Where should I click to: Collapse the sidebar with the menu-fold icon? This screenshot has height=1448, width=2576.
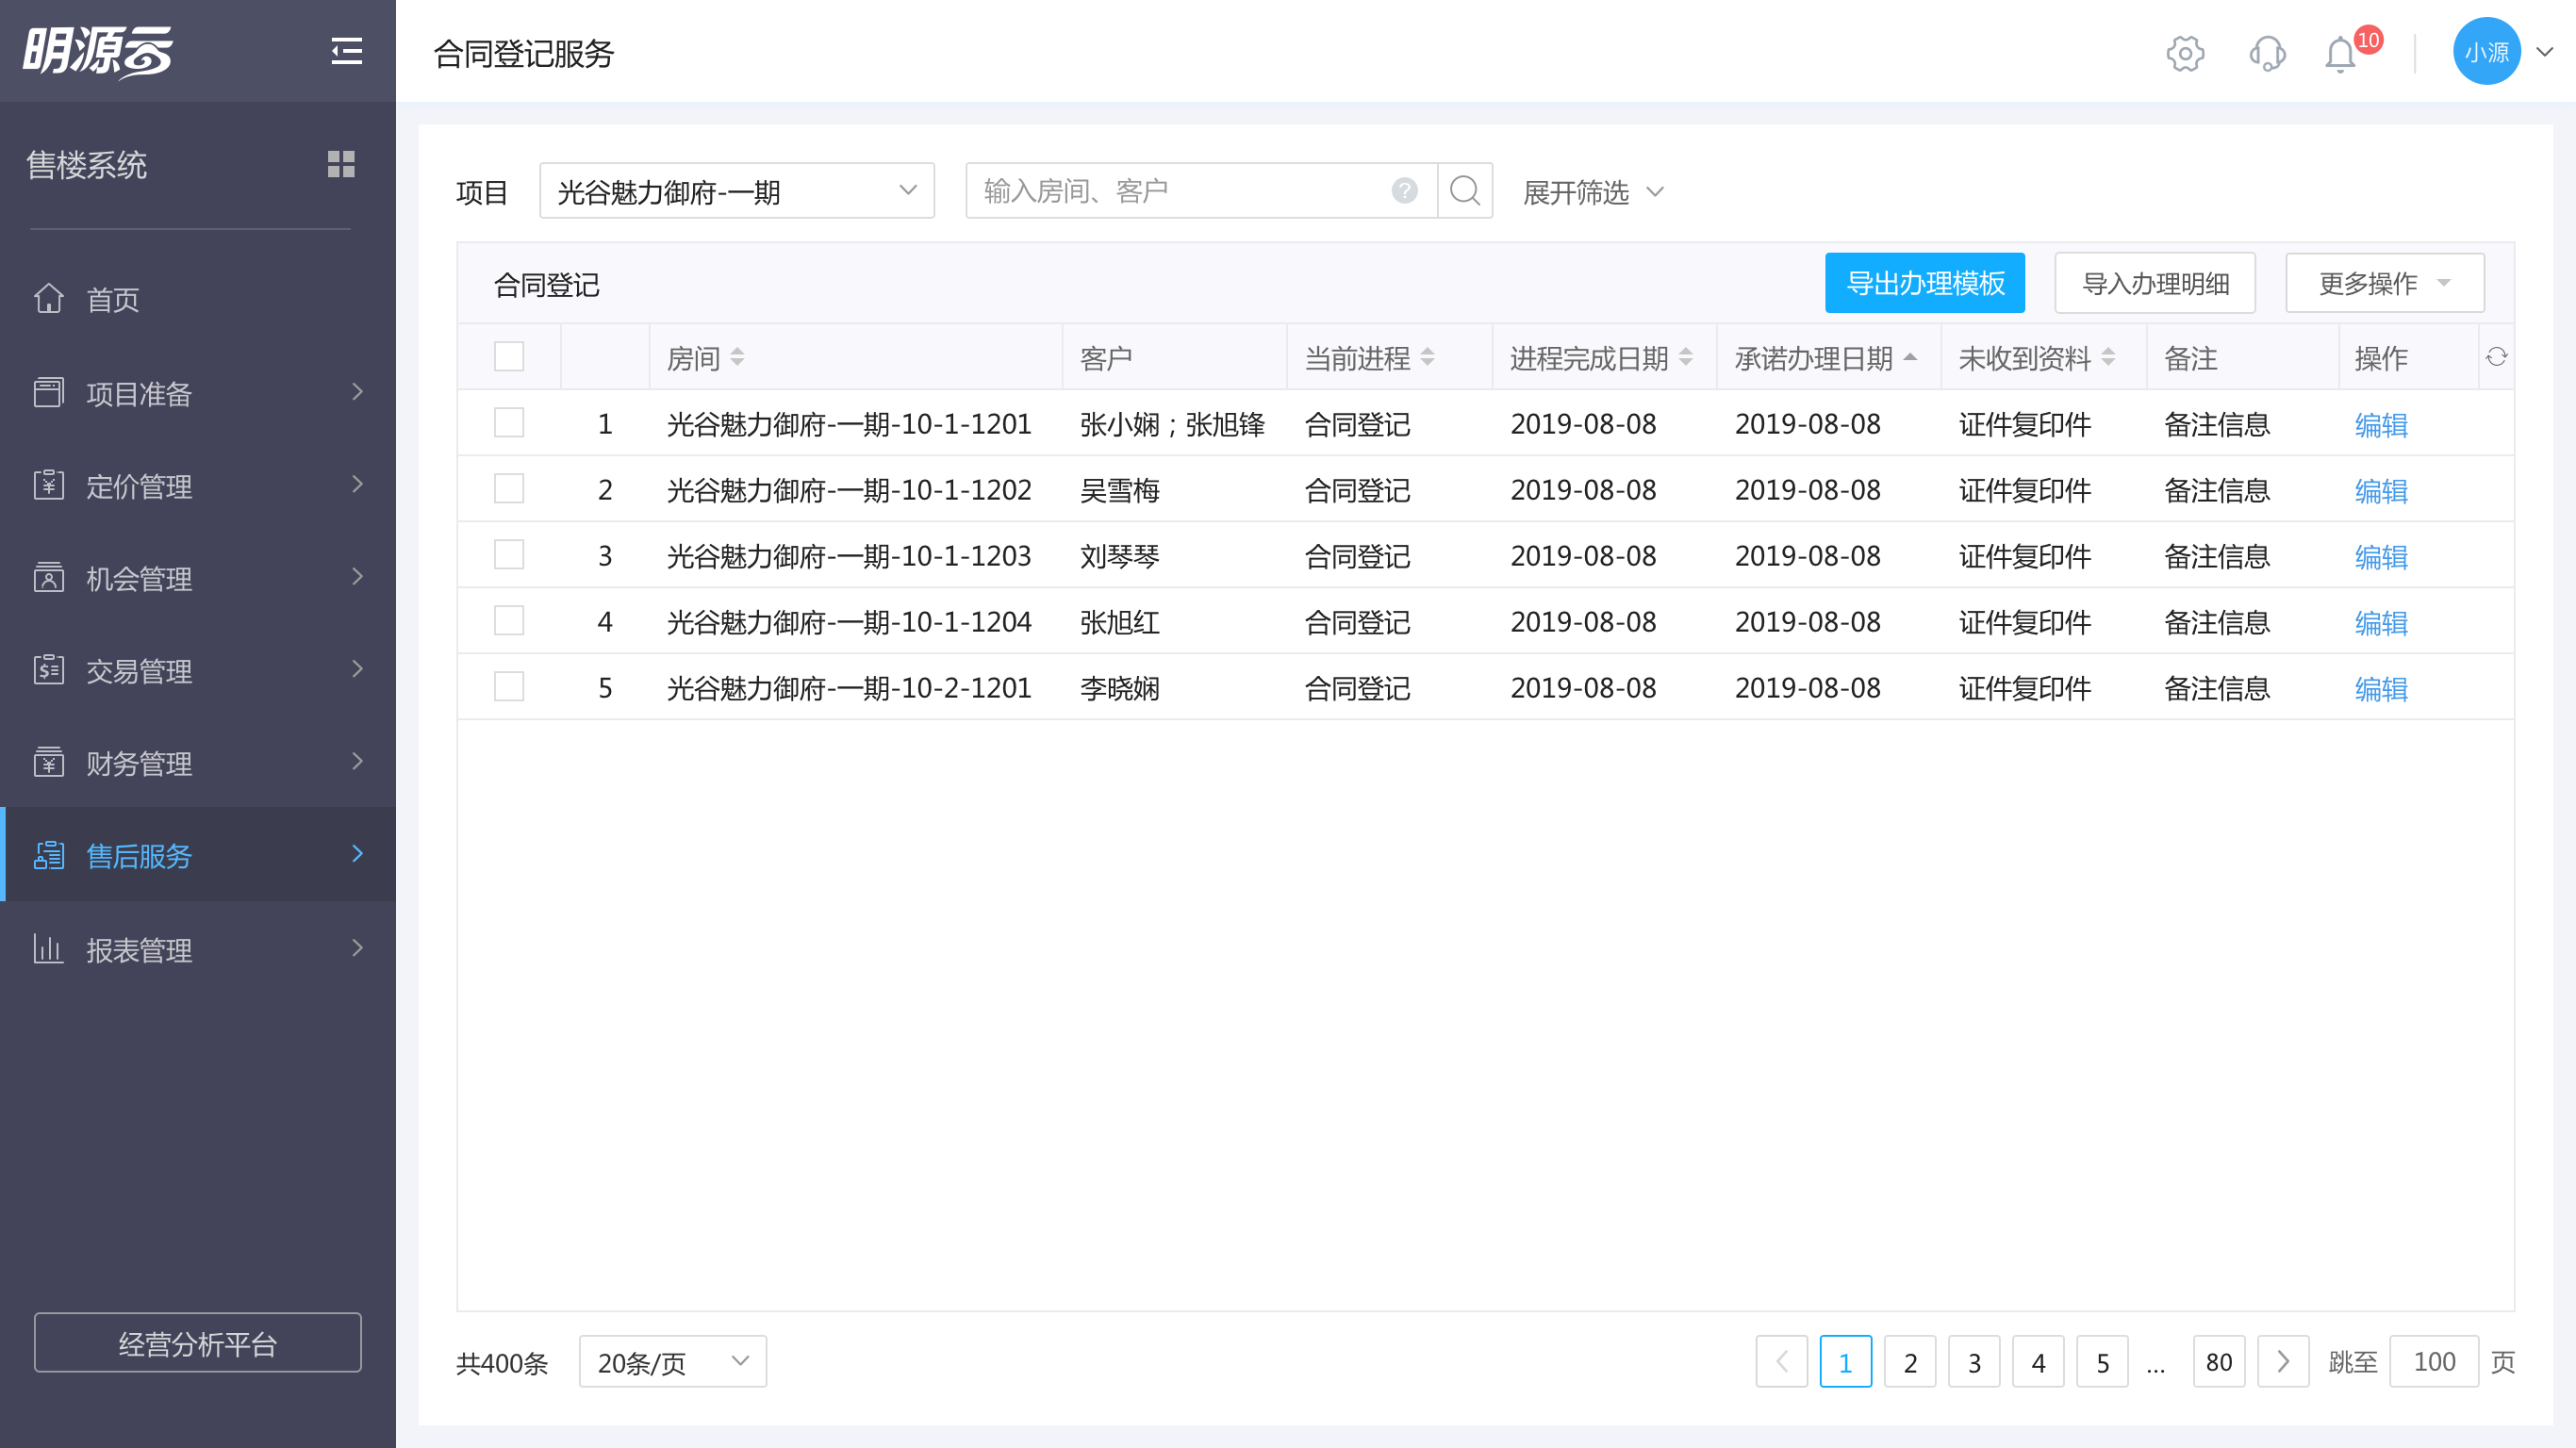(346, 51)
